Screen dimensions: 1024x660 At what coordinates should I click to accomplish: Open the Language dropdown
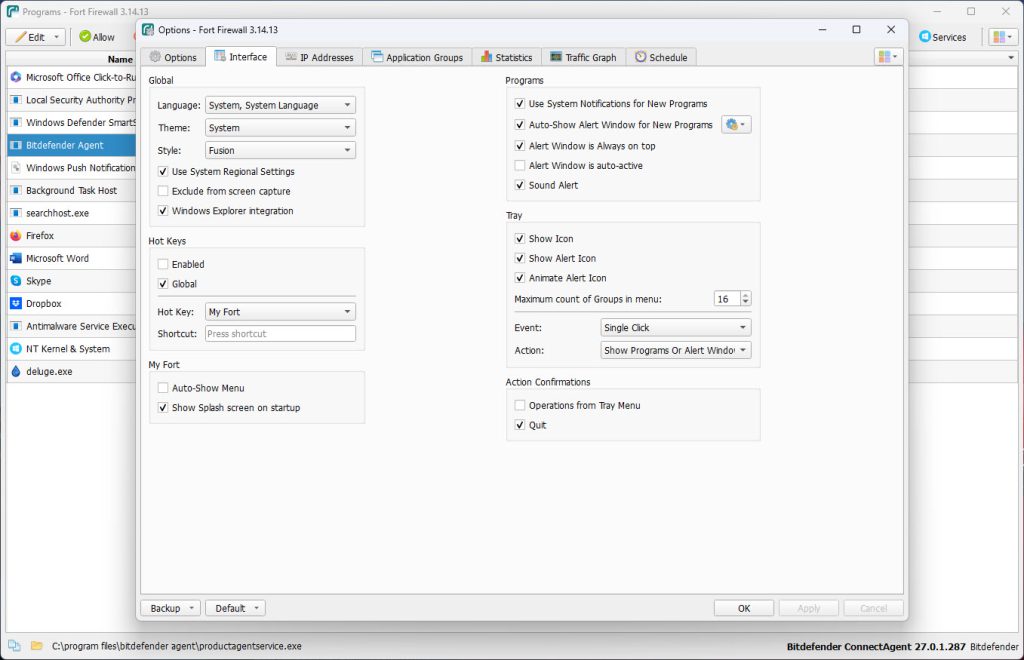280,104
